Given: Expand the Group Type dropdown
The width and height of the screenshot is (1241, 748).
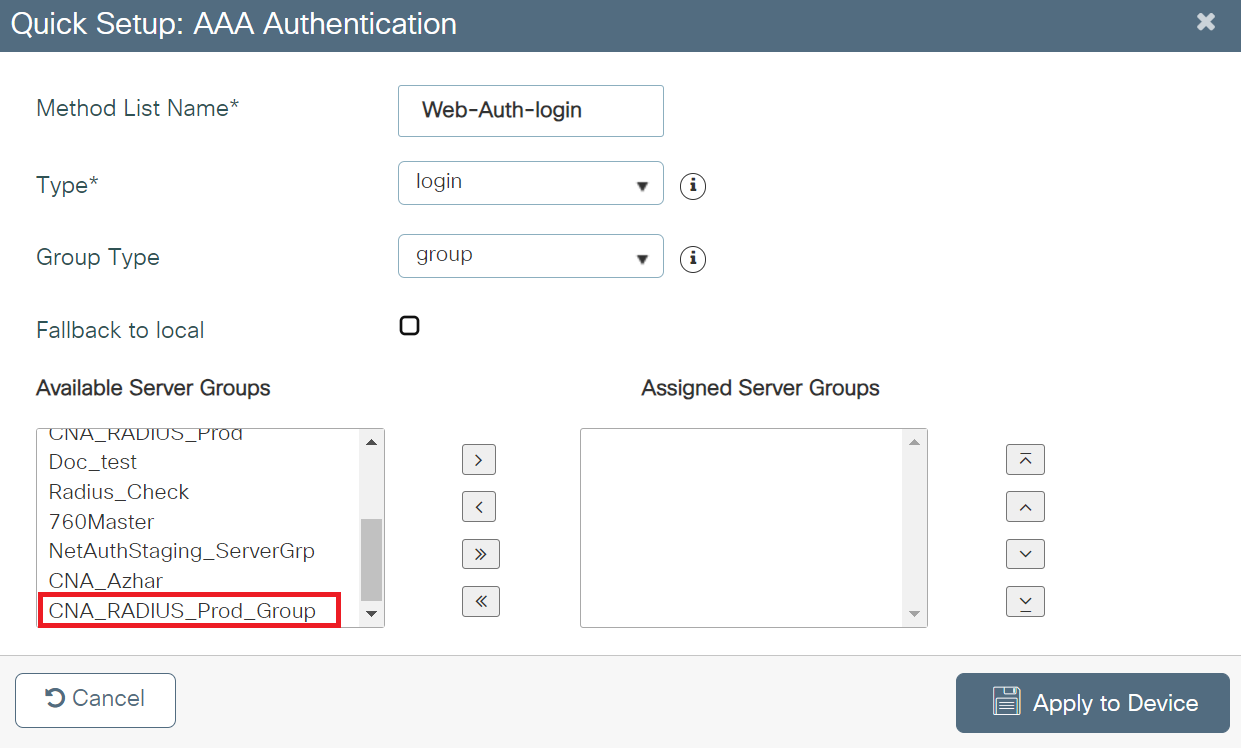Looking at the screenshot, I should point(530,256).
